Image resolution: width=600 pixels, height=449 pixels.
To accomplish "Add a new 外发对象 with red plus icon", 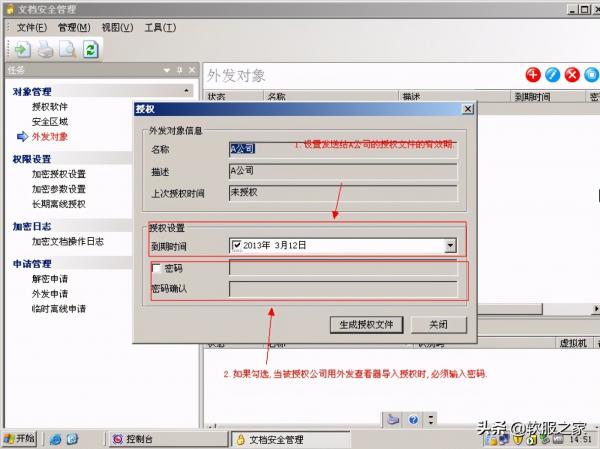I will click(533, 75).
